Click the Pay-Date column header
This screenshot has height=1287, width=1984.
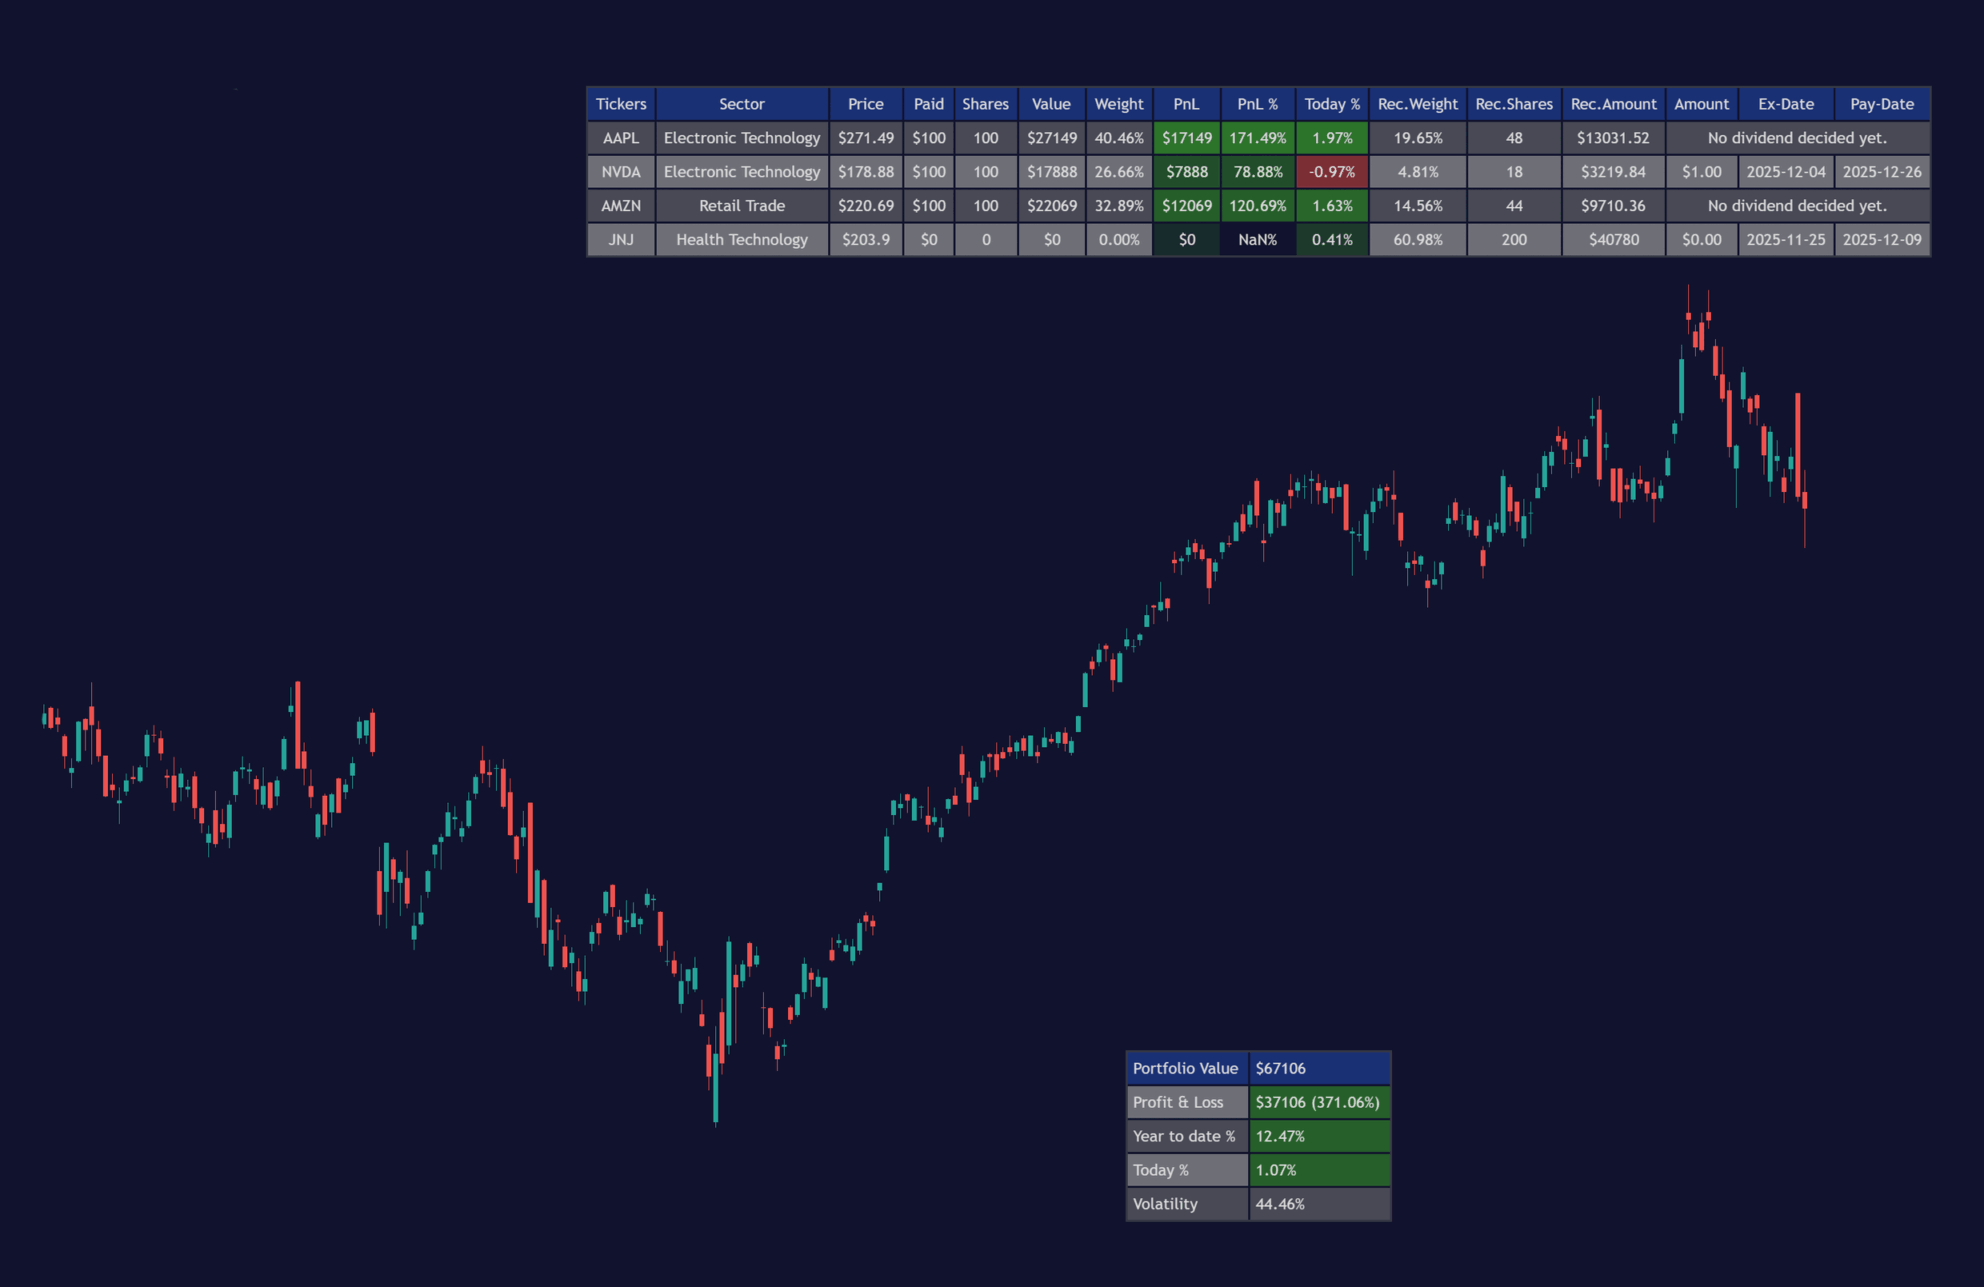[x=1881, y=104]
